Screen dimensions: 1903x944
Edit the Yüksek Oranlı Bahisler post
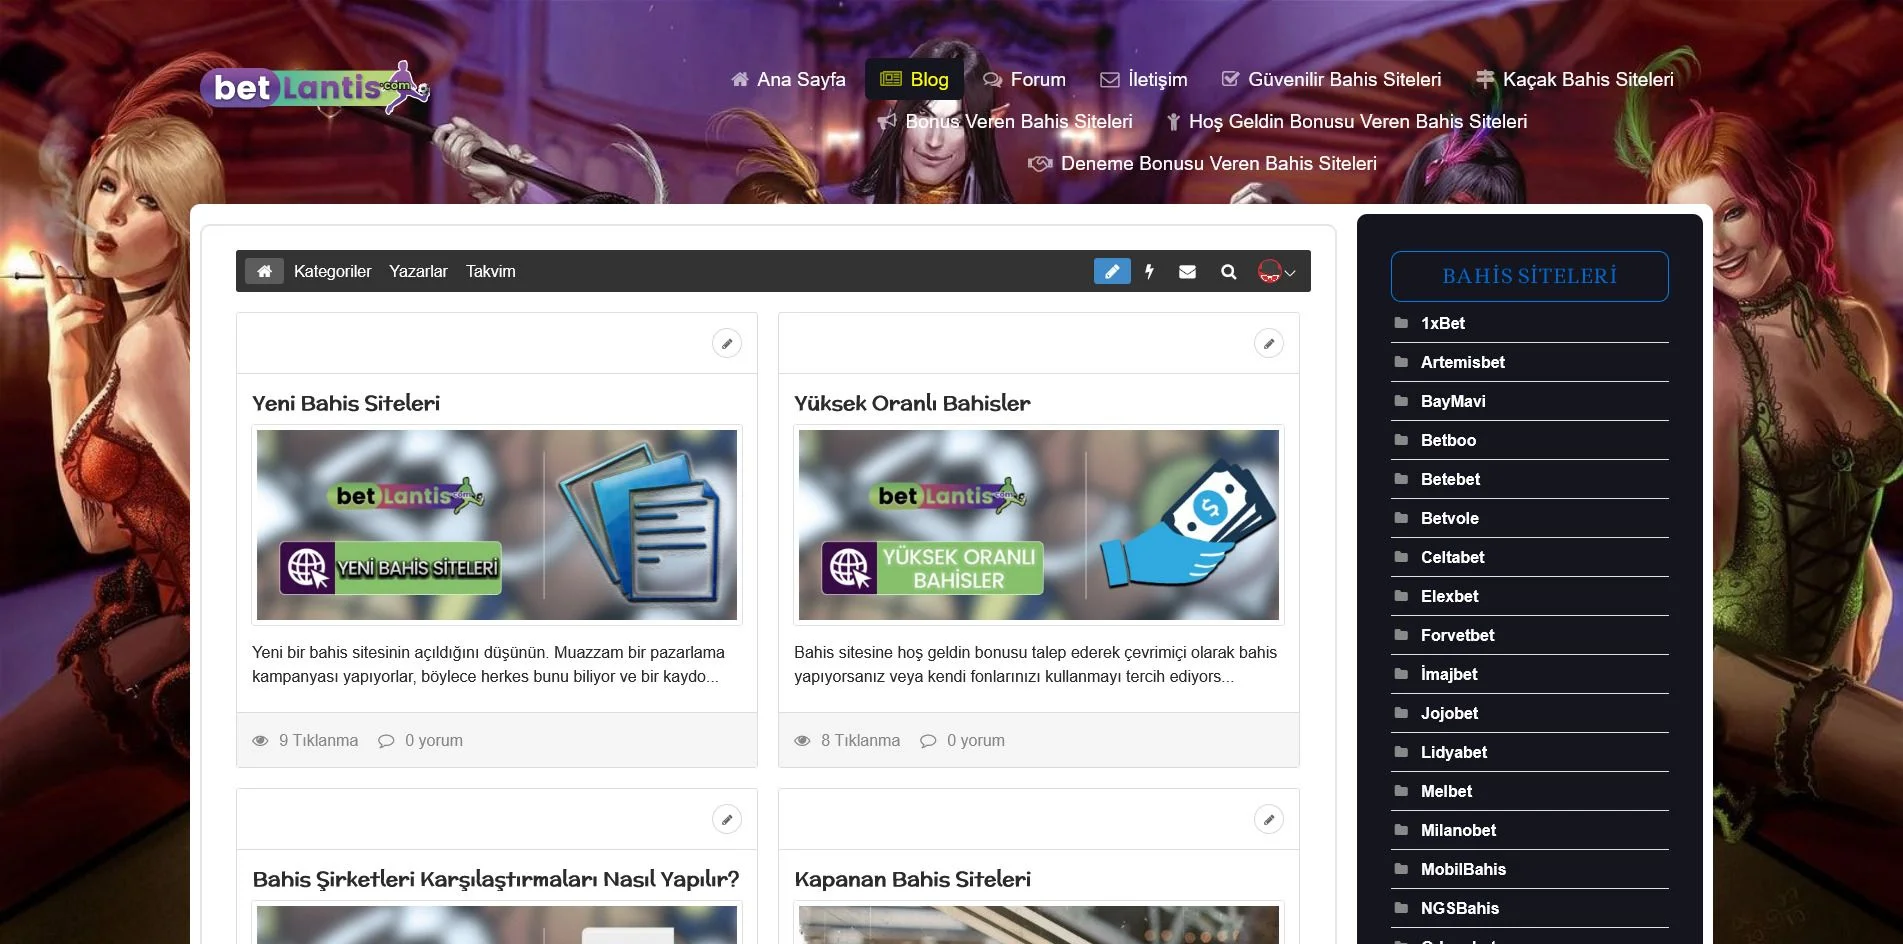pos(1269,344)
